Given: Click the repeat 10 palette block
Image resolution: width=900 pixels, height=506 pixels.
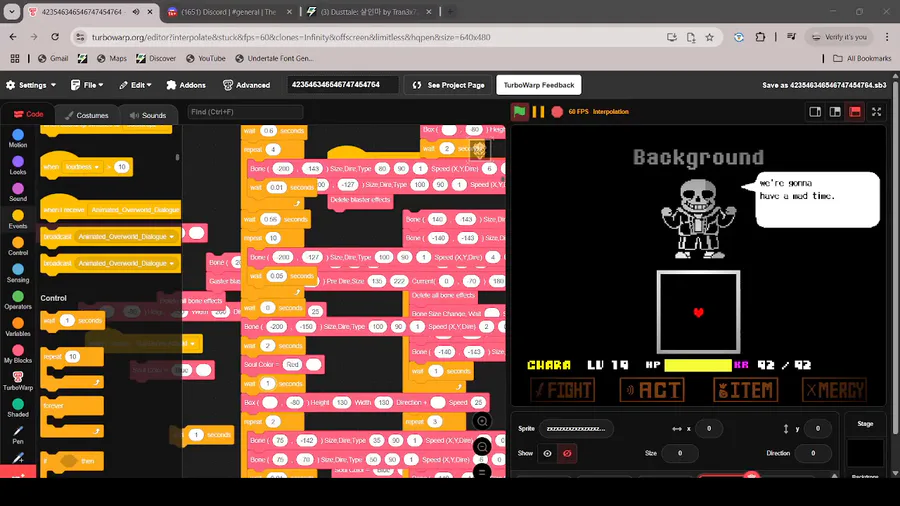Looking at the screenshot, I should pyautogui.click(x=72, y=367).
